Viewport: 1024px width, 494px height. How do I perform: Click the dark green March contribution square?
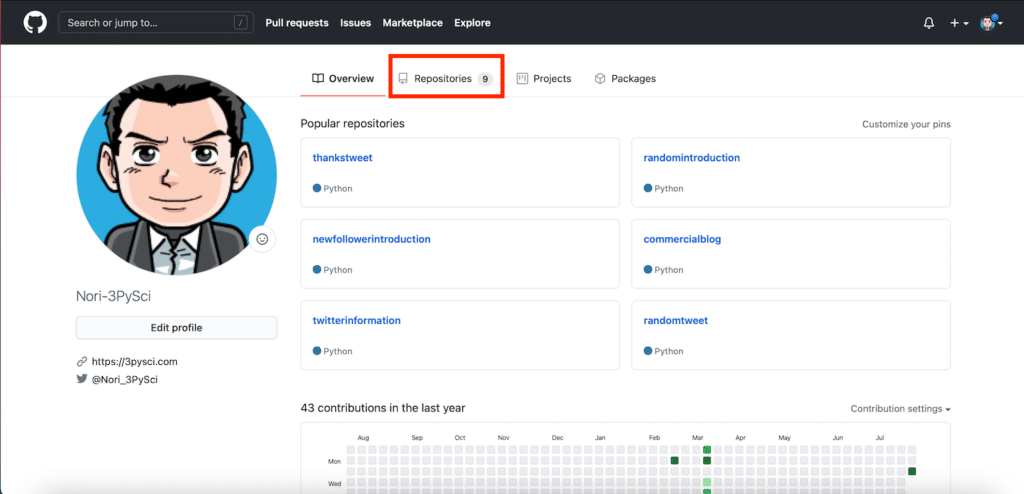(x=707, y=460)
